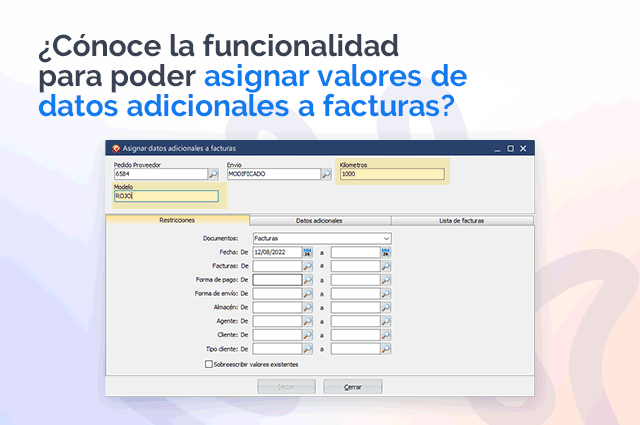Open the Almacén 'De' lookup icon
Screen dimensions: 640x425
pos(308,308)
